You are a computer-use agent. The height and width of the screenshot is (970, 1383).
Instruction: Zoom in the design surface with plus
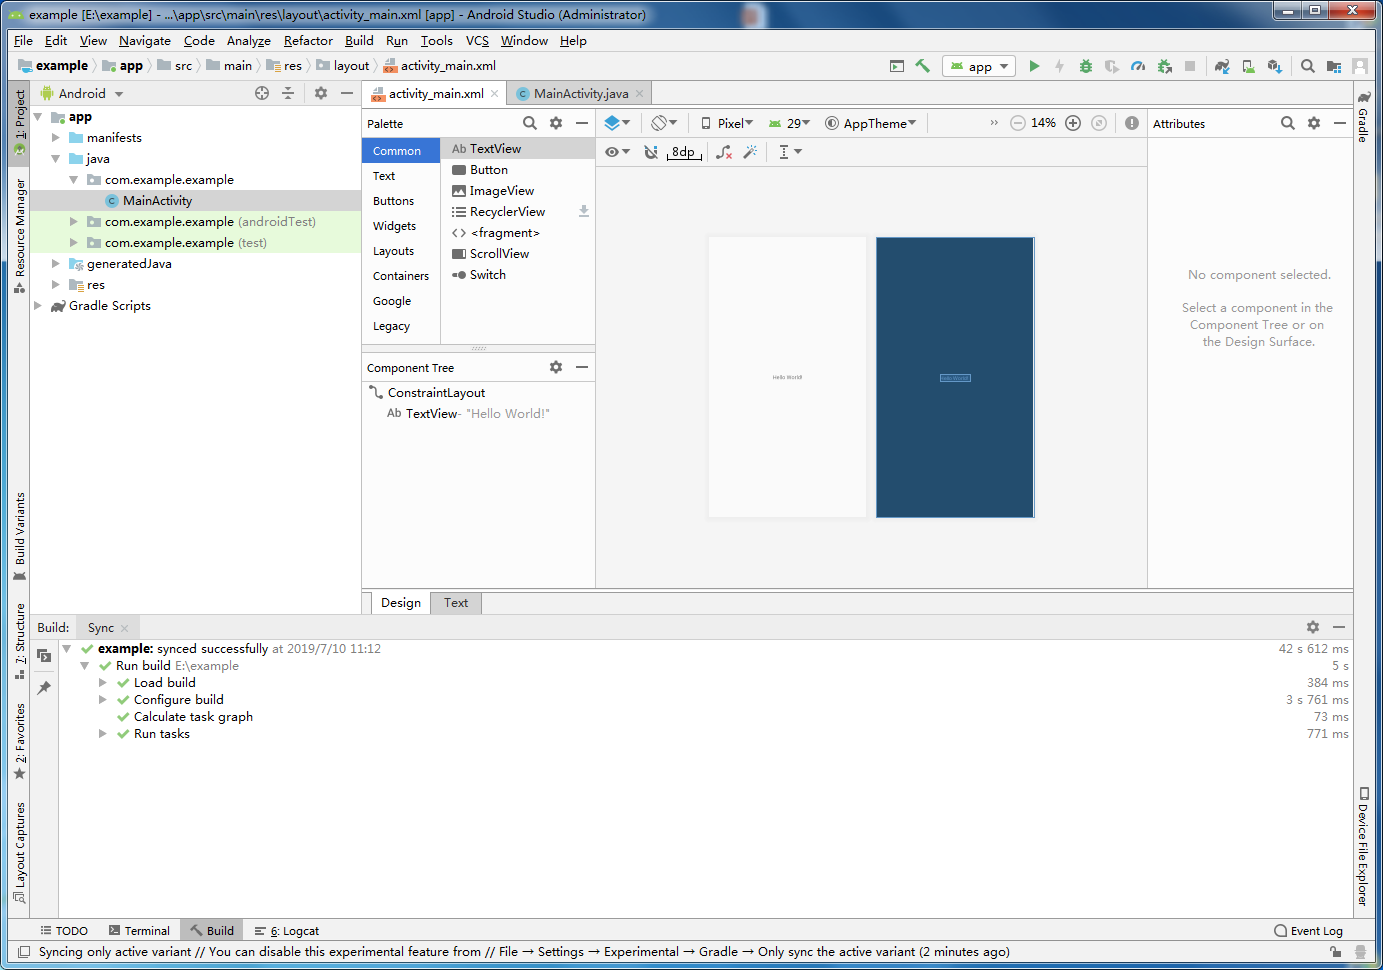pyautogui.click(x=1073, y=123)
